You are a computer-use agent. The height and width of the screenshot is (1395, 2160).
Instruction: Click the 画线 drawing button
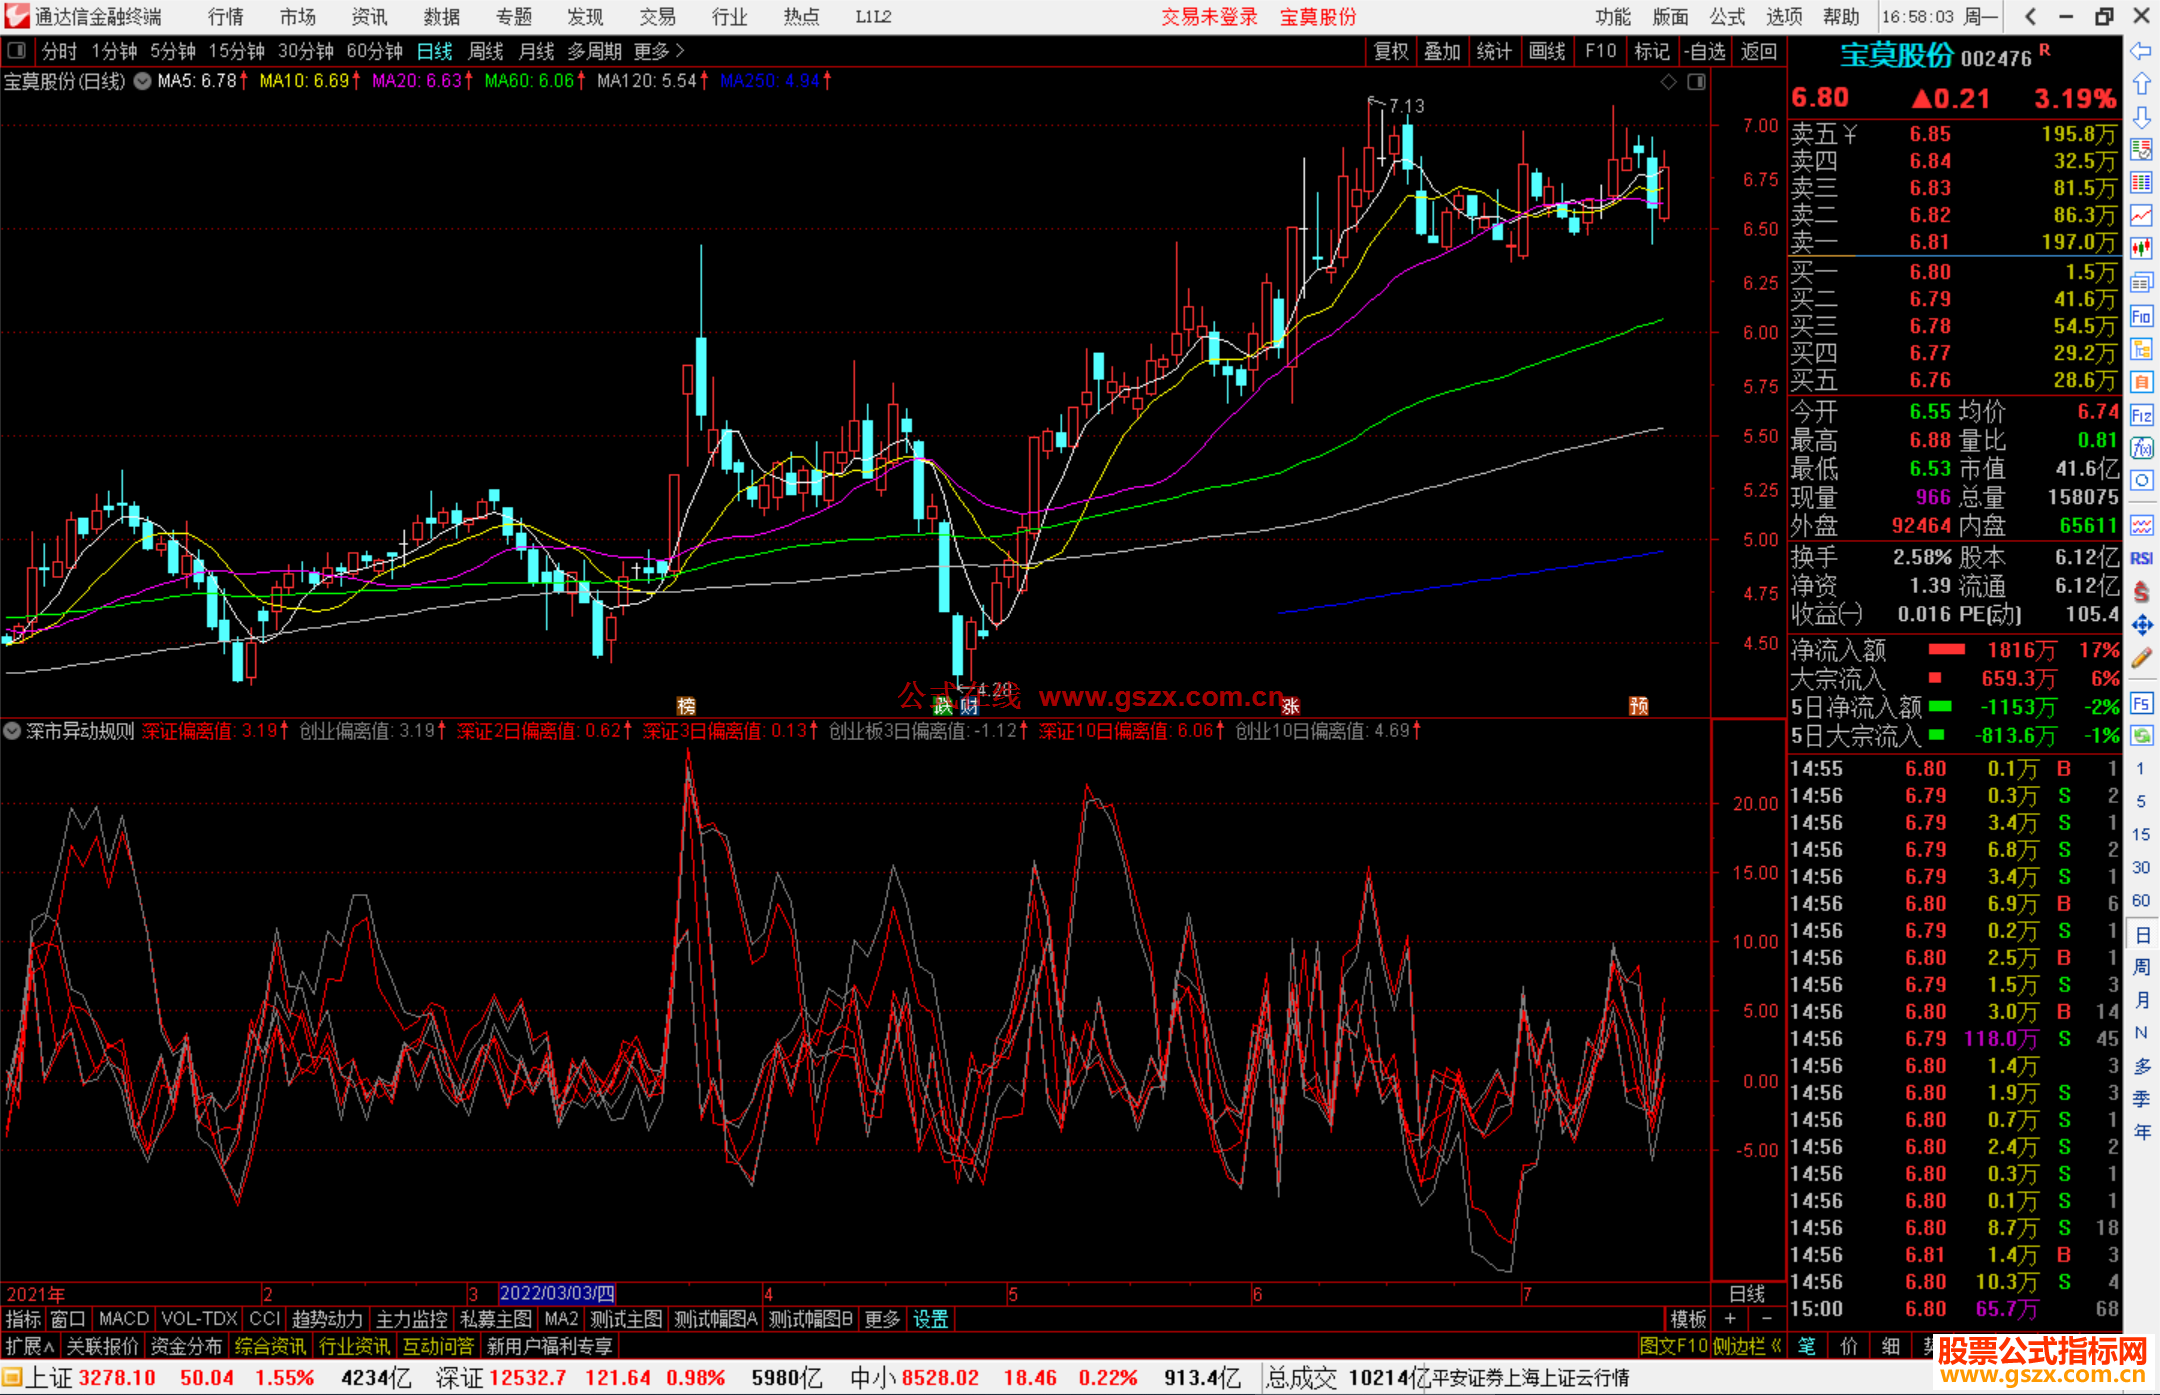1547,51
